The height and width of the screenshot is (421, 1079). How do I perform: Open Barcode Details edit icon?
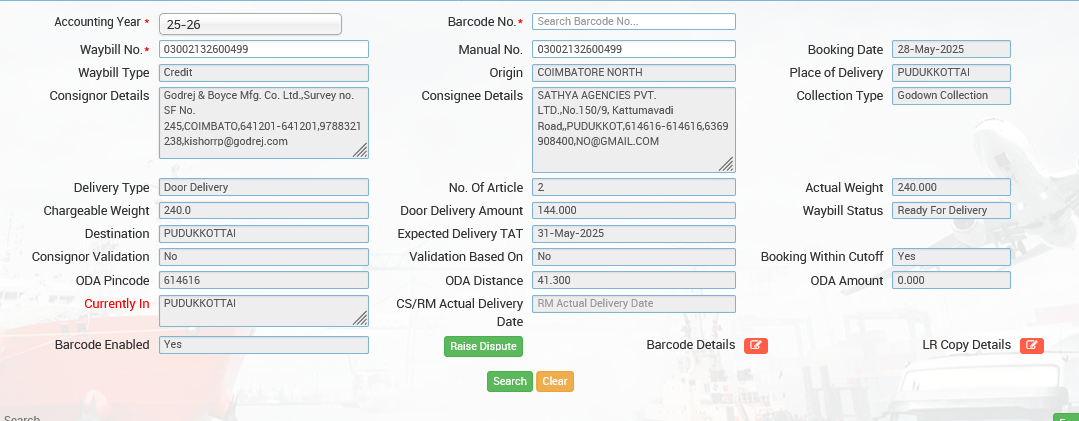[x=755, y=346]
